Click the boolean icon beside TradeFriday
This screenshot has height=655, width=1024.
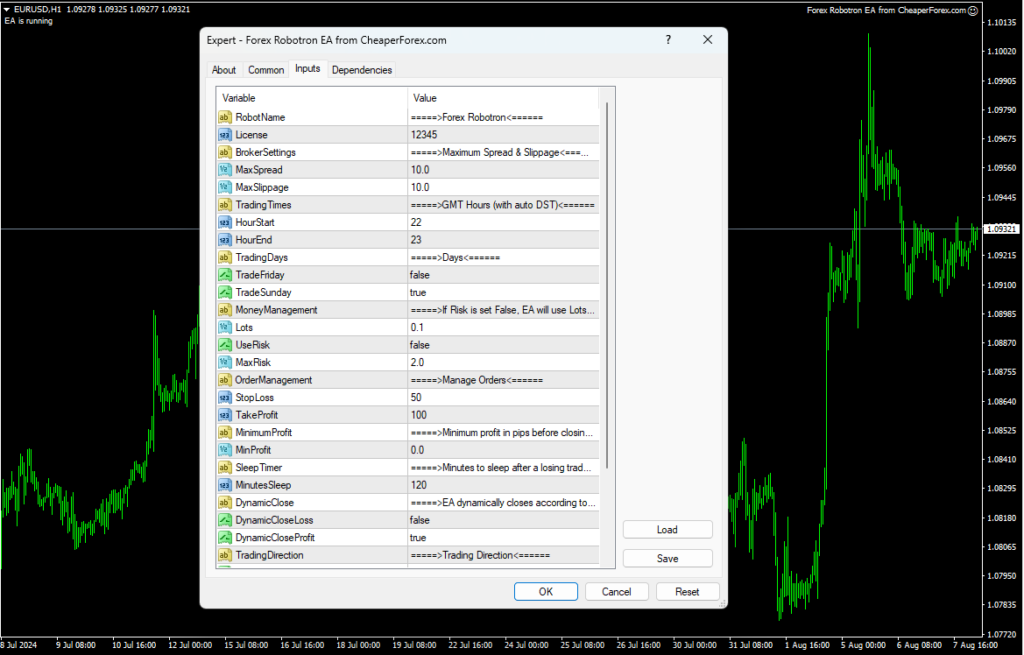(x=225, y=274)
